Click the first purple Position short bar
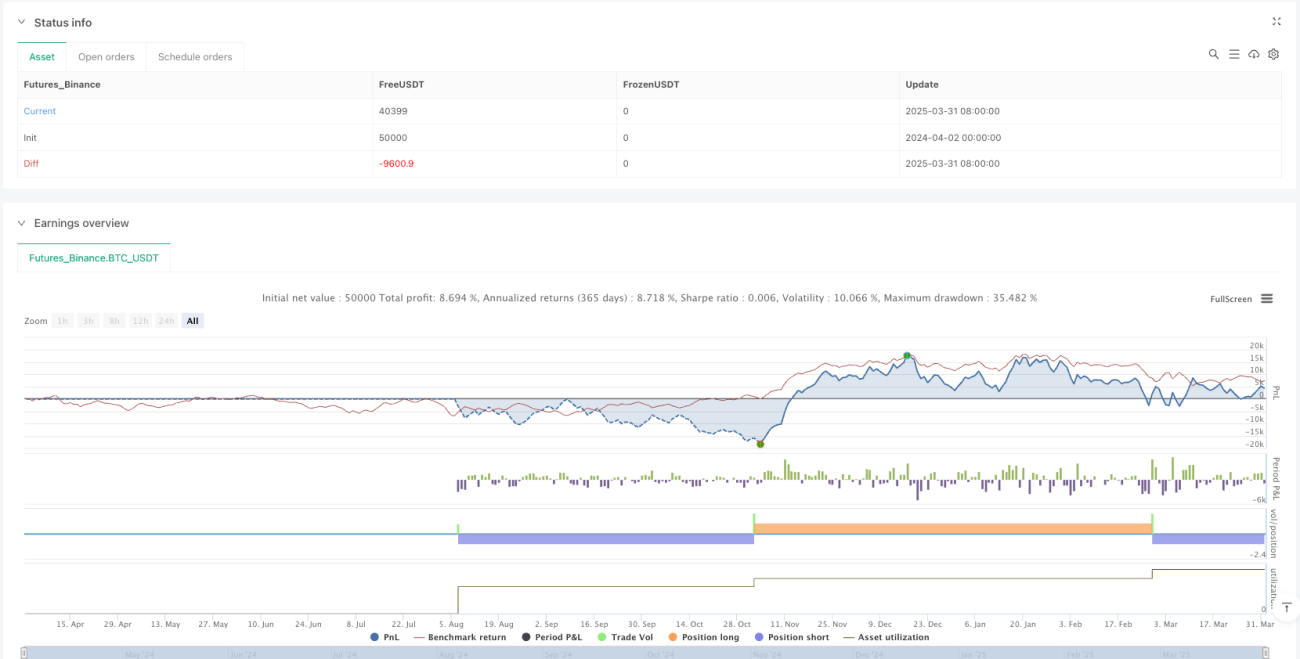This screenshot has width=1300, height=659. [605, 539]
